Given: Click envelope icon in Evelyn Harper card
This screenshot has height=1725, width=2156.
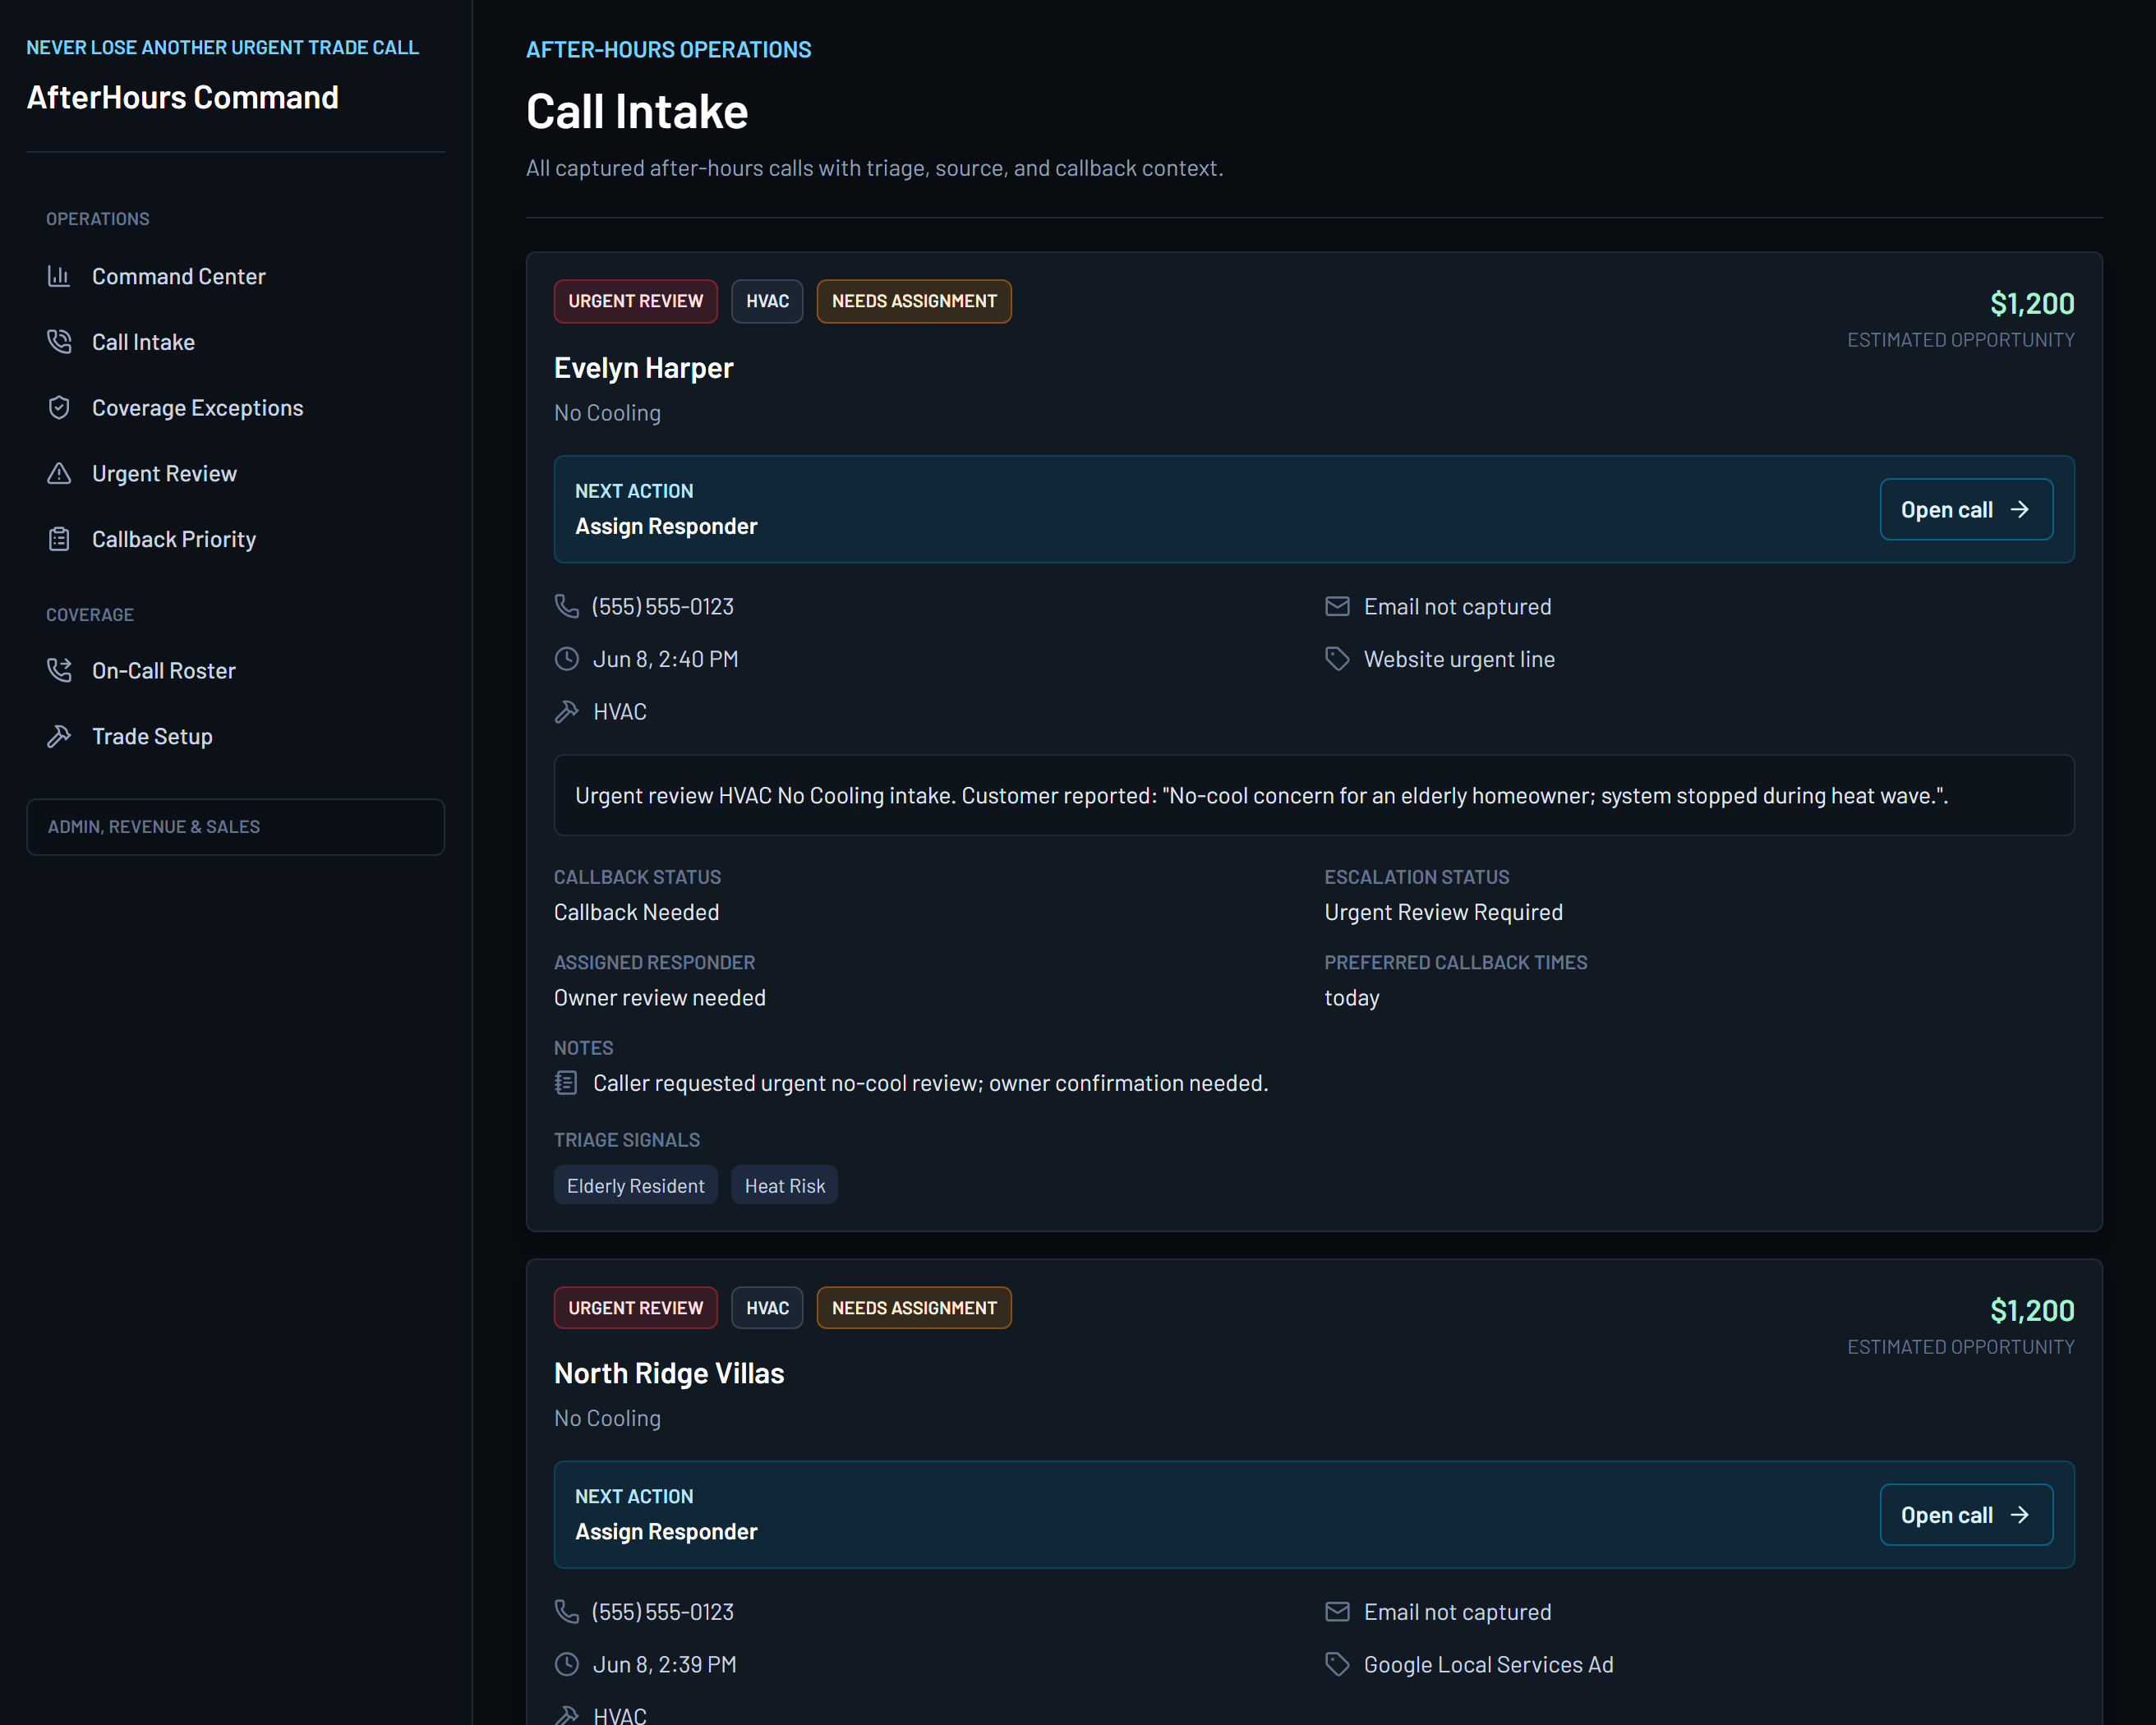Looking at the screenshot, I should coord(1337,606).
